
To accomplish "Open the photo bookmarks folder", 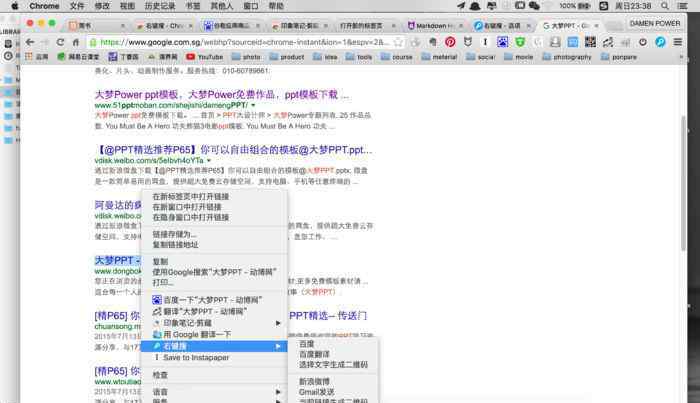I will [x=246, y=57].
